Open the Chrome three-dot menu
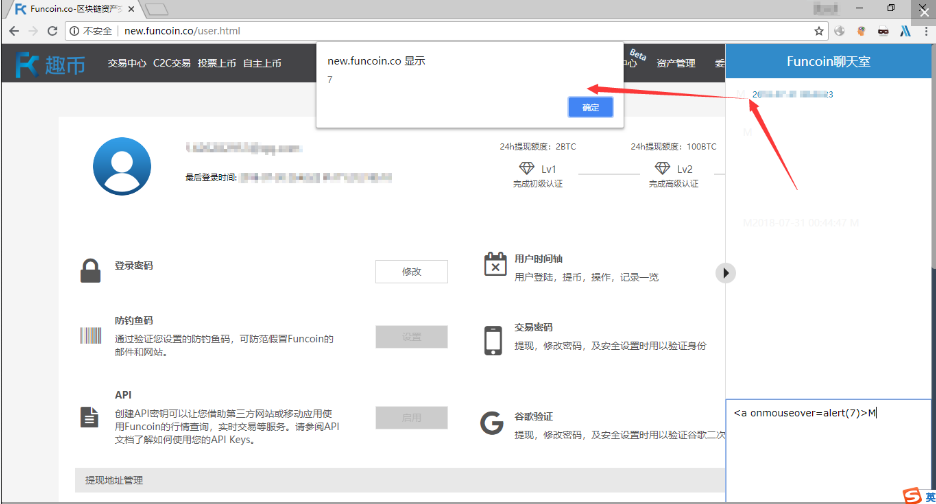This screenshot has height=504, width=936. click(x=926, y=31)
